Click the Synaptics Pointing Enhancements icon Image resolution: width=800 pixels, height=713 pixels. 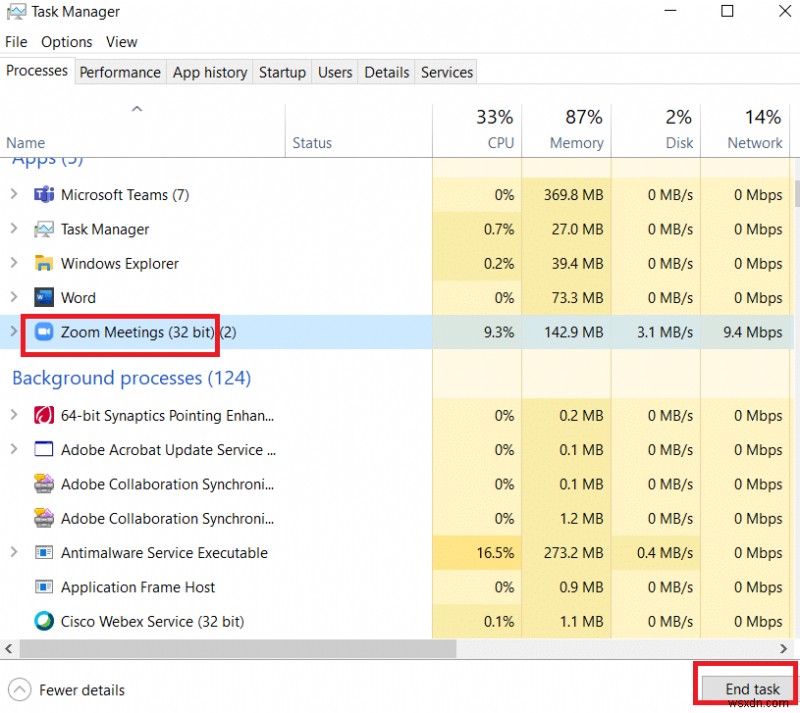tap(43, 415)
